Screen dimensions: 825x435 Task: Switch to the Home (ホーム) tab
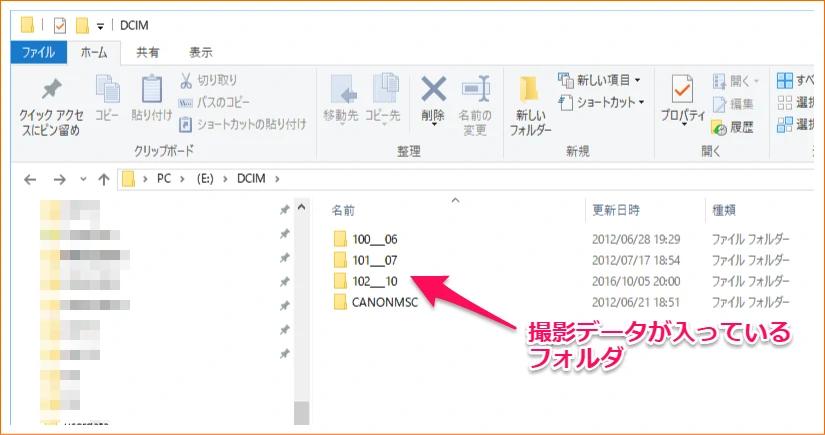click(x=94, y=52)
